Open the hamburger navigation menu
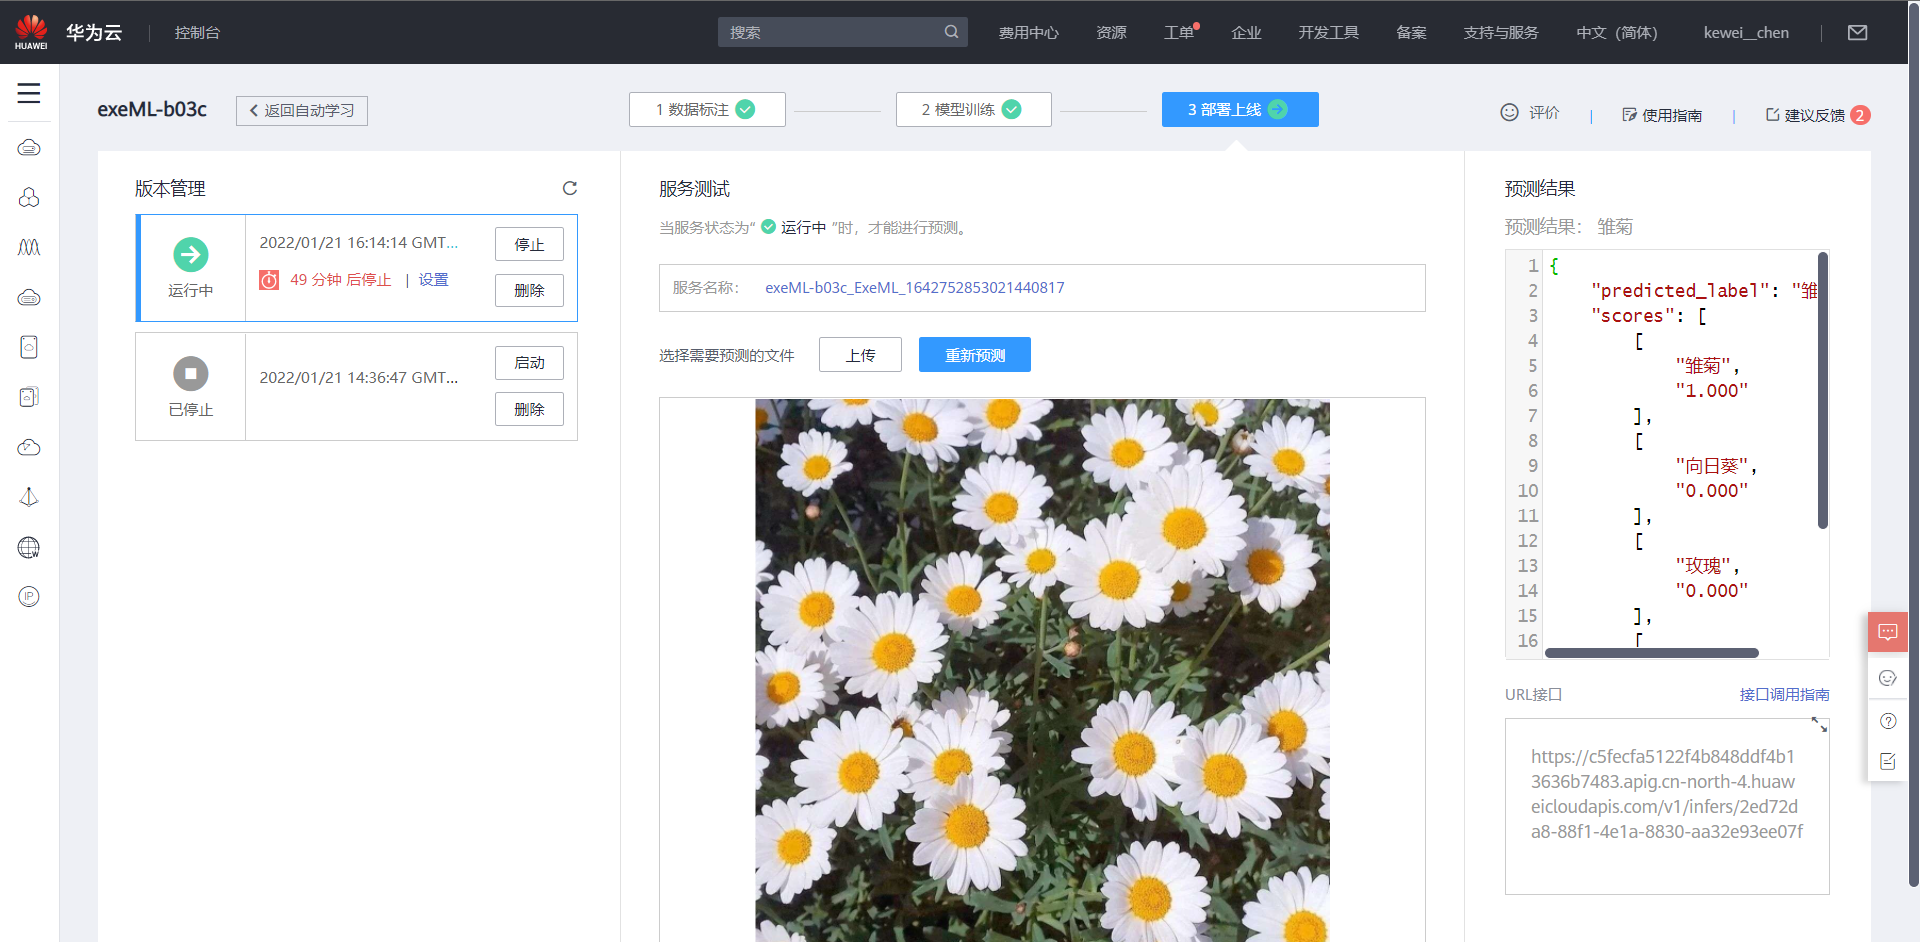This screenshot has width=1920, height=942. (x=29, y=94)
